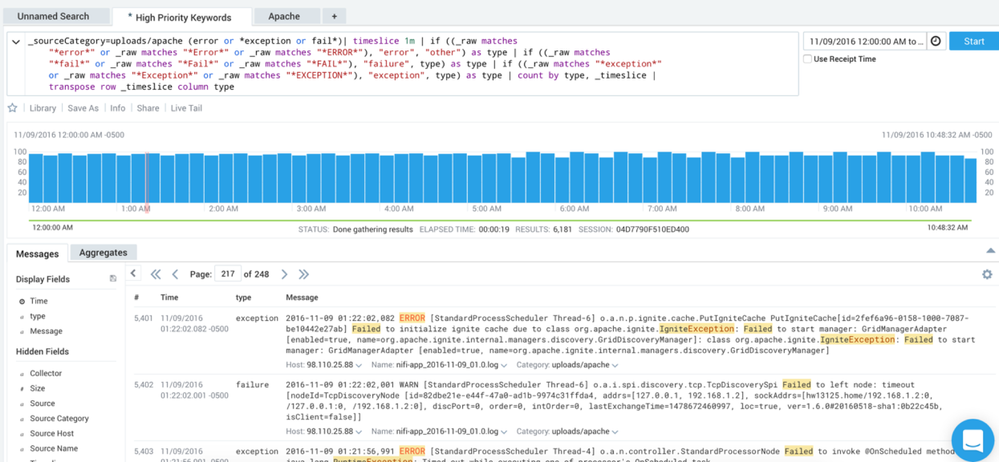Go to the previous results page

tap(175, 274)
